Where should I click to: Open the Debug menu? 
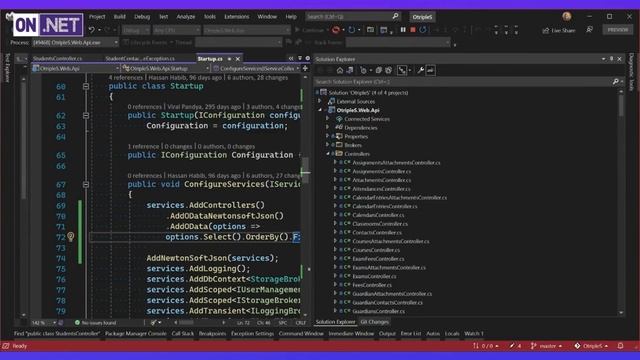point(142,17)
